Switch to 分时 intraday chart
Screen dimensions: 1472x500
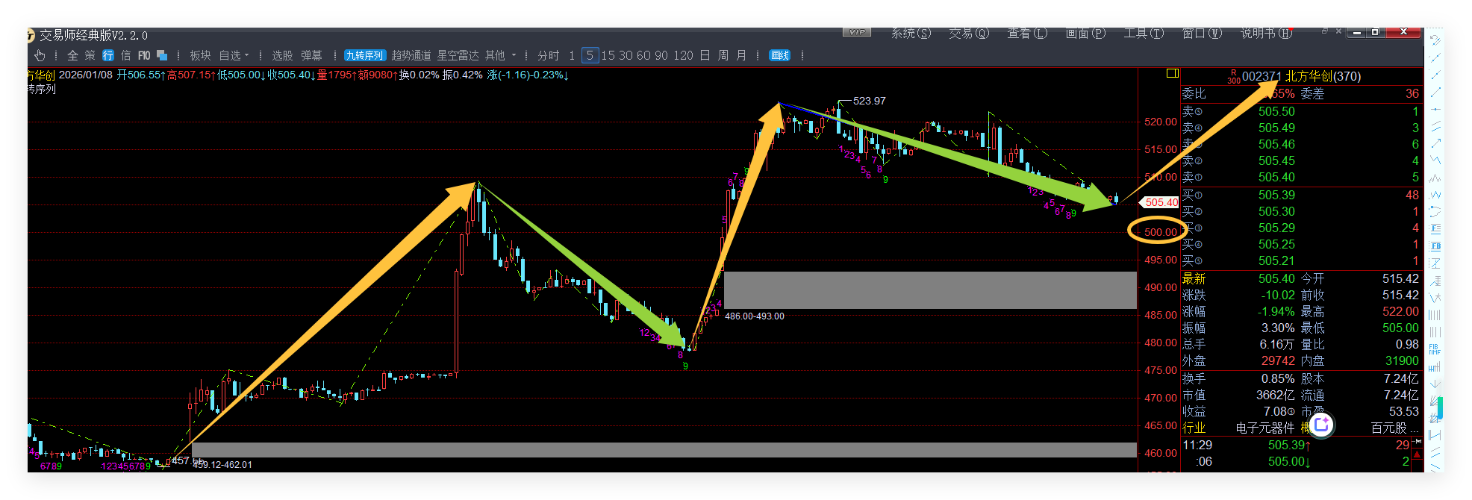548,55
